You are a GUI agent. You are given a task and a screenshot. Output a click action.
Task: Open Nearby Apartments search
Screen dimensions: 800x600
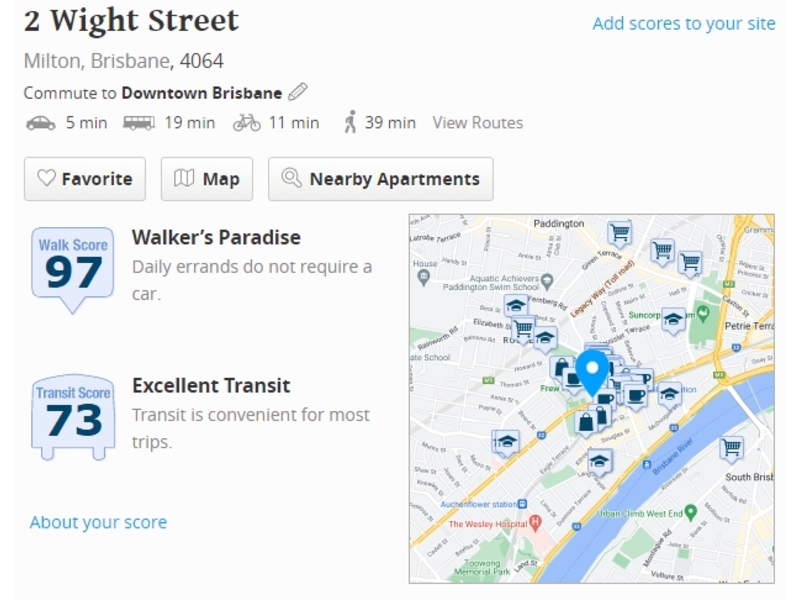tap(381, 179)
